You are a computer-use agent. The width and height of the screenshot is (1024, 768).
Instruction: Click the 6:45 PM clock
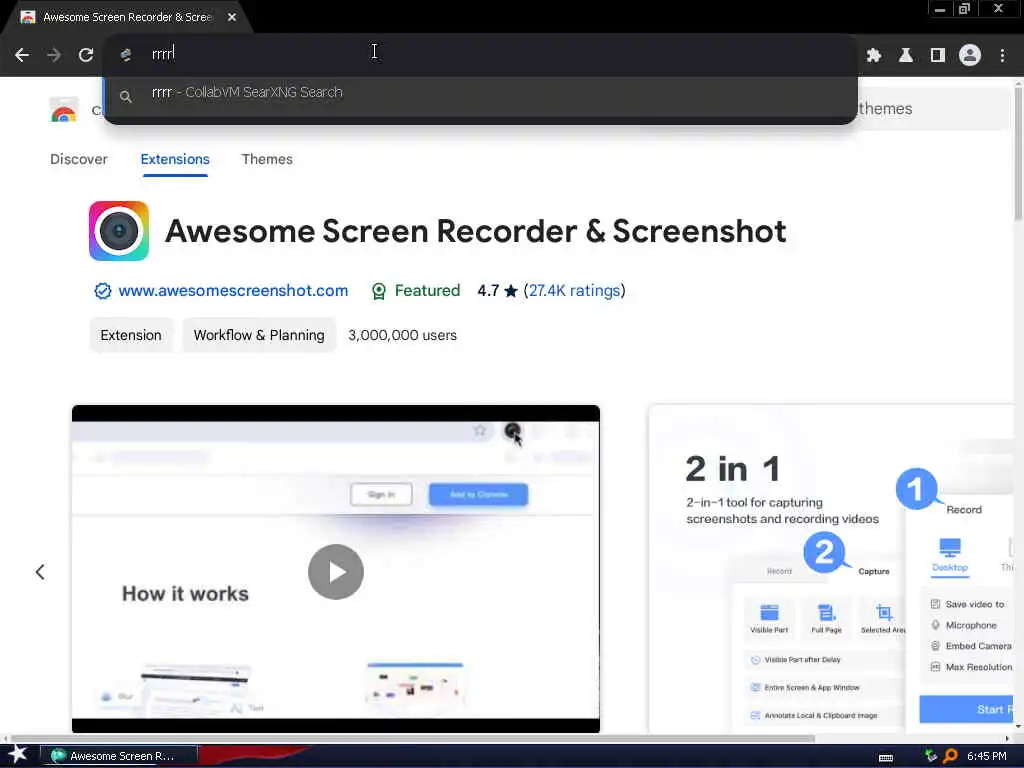pyautogui.click(x=987, y=756)
